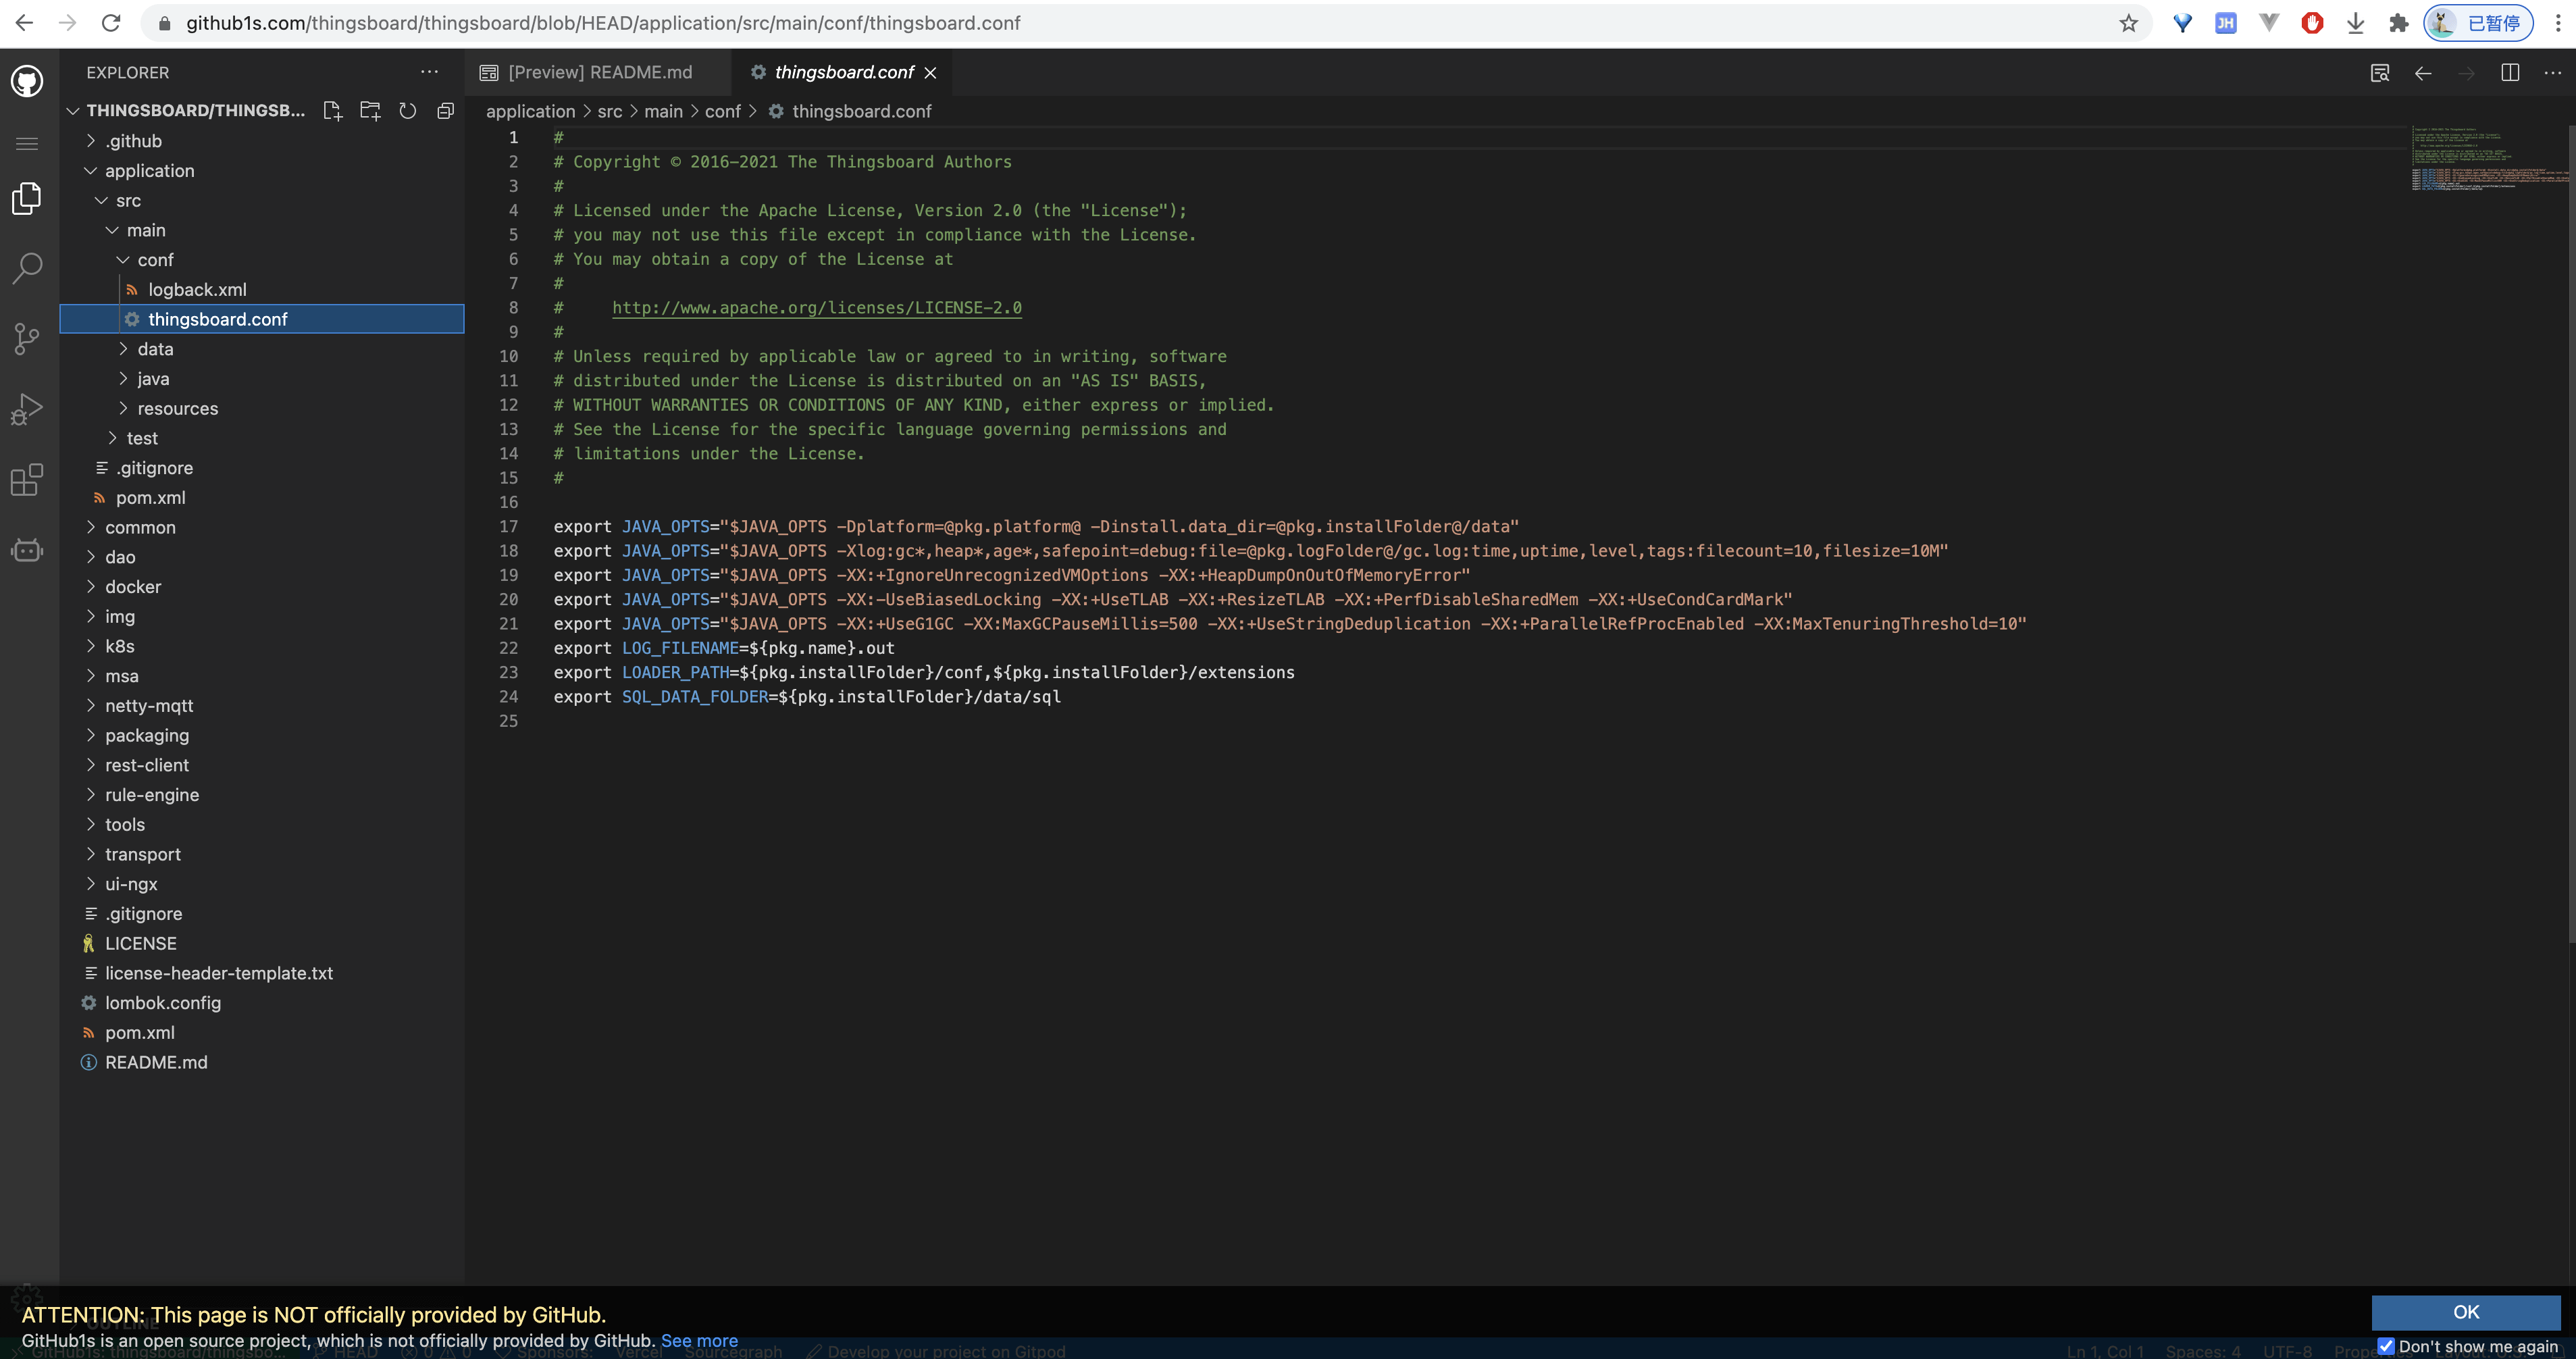Viewport: 2576px width, 1359px height.
Task: Click the New File icon in Explorer
Action: point(332,111)
